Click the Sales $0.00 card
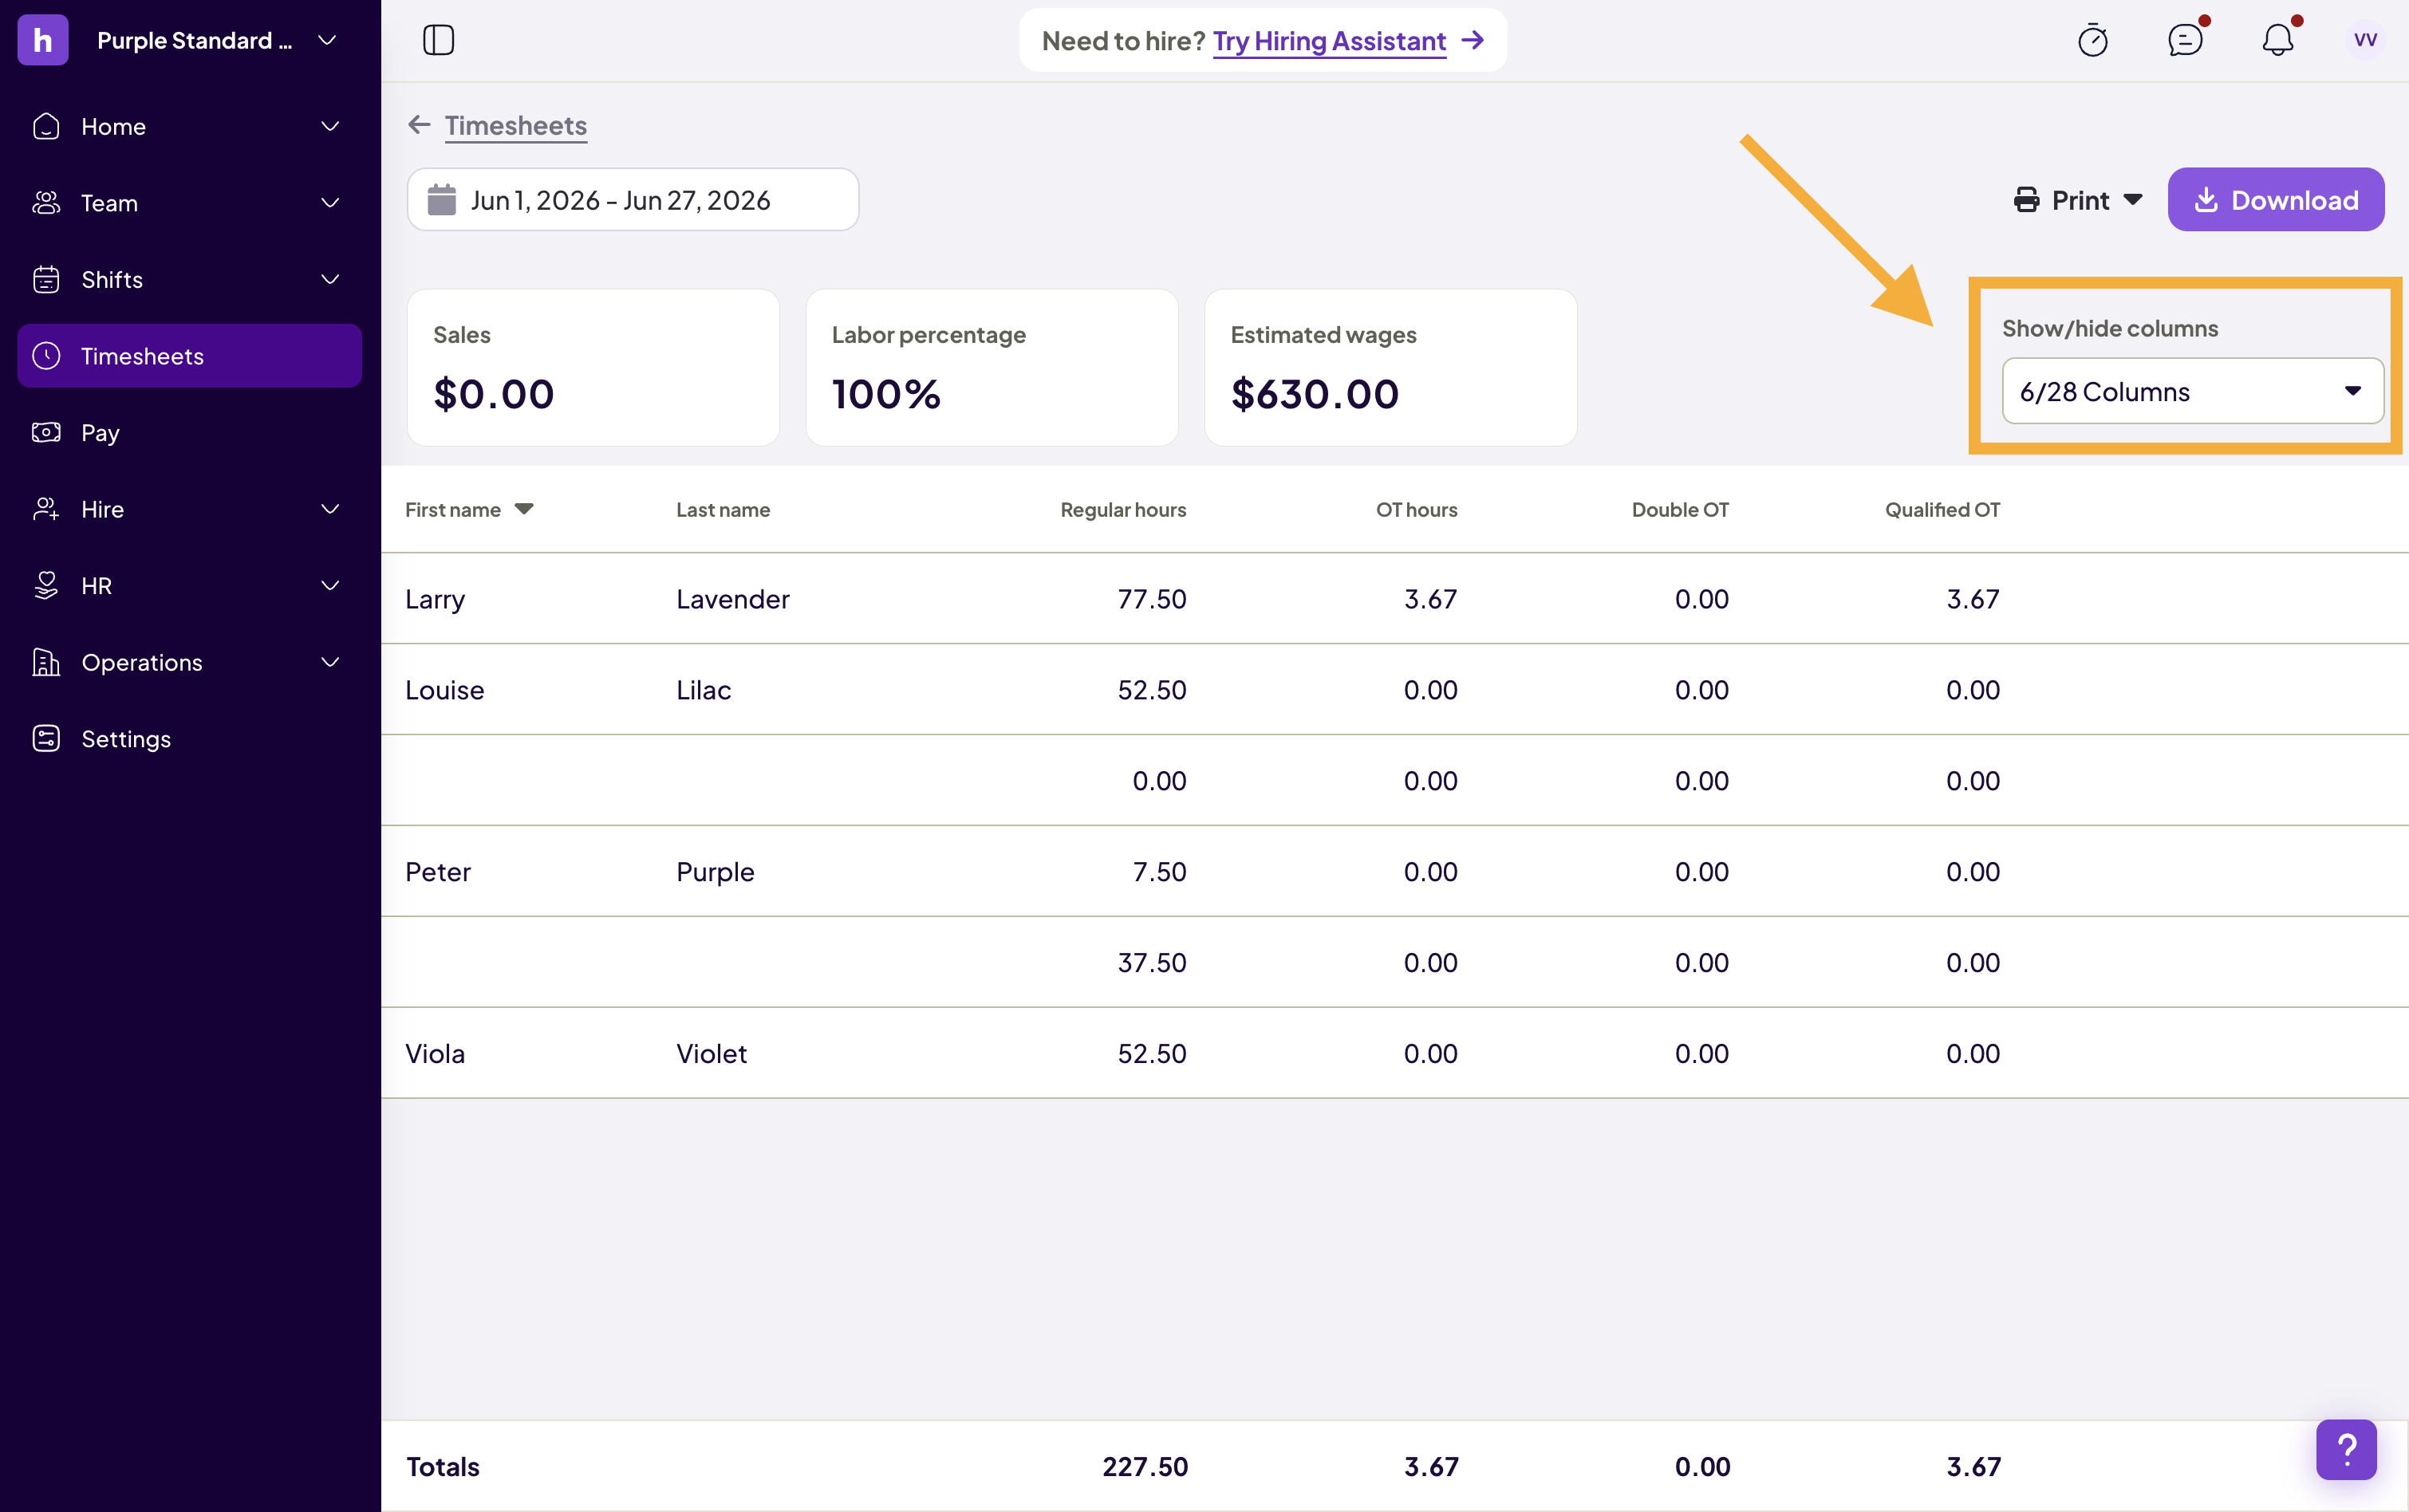The image size is (2409, 1512). [x=593, y=368]
